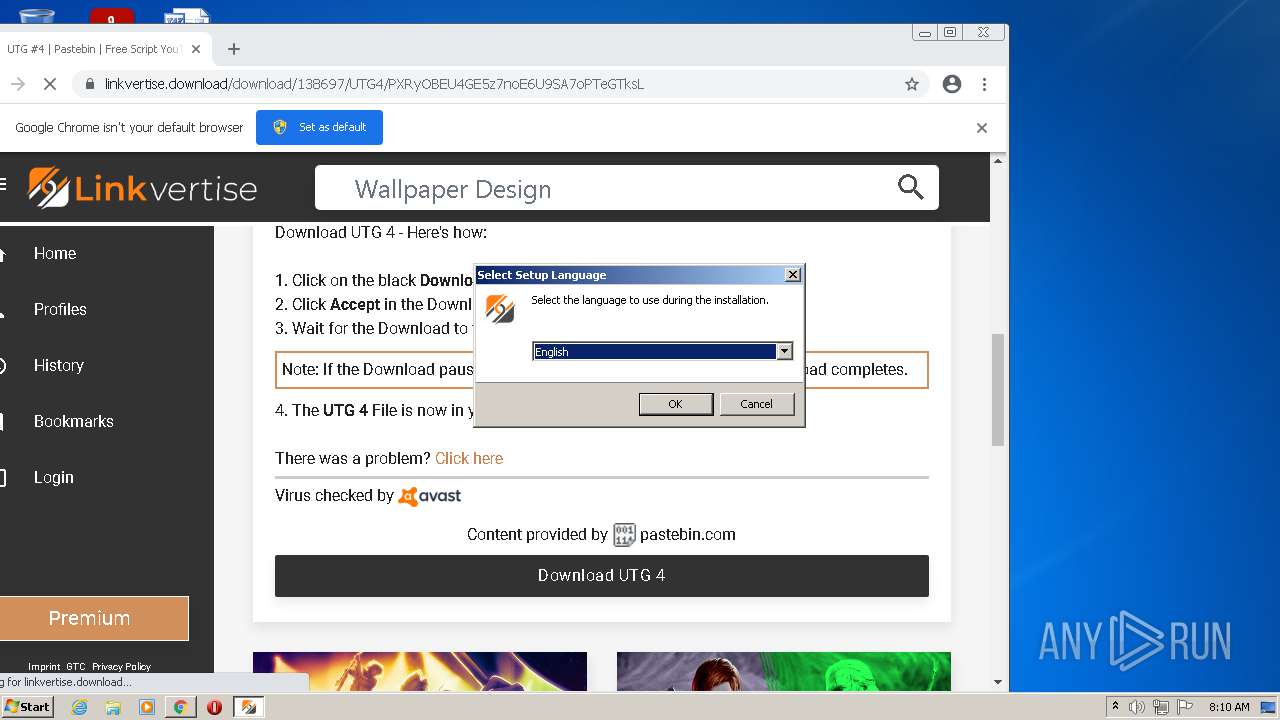Click the Show desktop button
The height and width of the screenshot is (720, 1280).
point(1268,707)
